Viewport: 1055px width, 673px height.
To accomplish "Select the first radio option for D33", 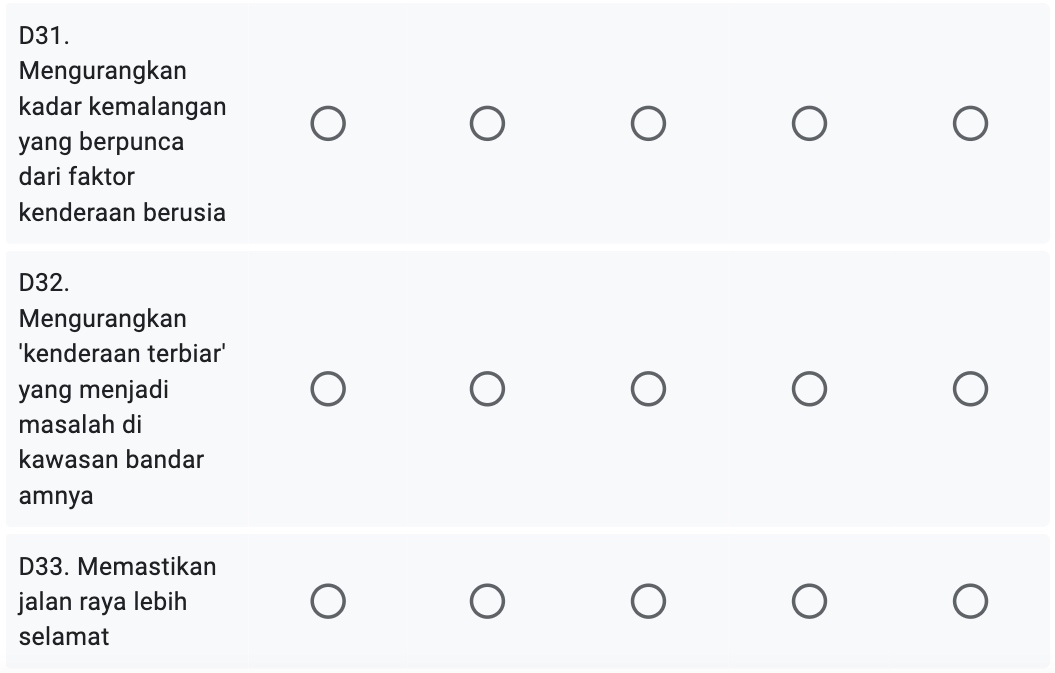I will [x=328, y=602].
